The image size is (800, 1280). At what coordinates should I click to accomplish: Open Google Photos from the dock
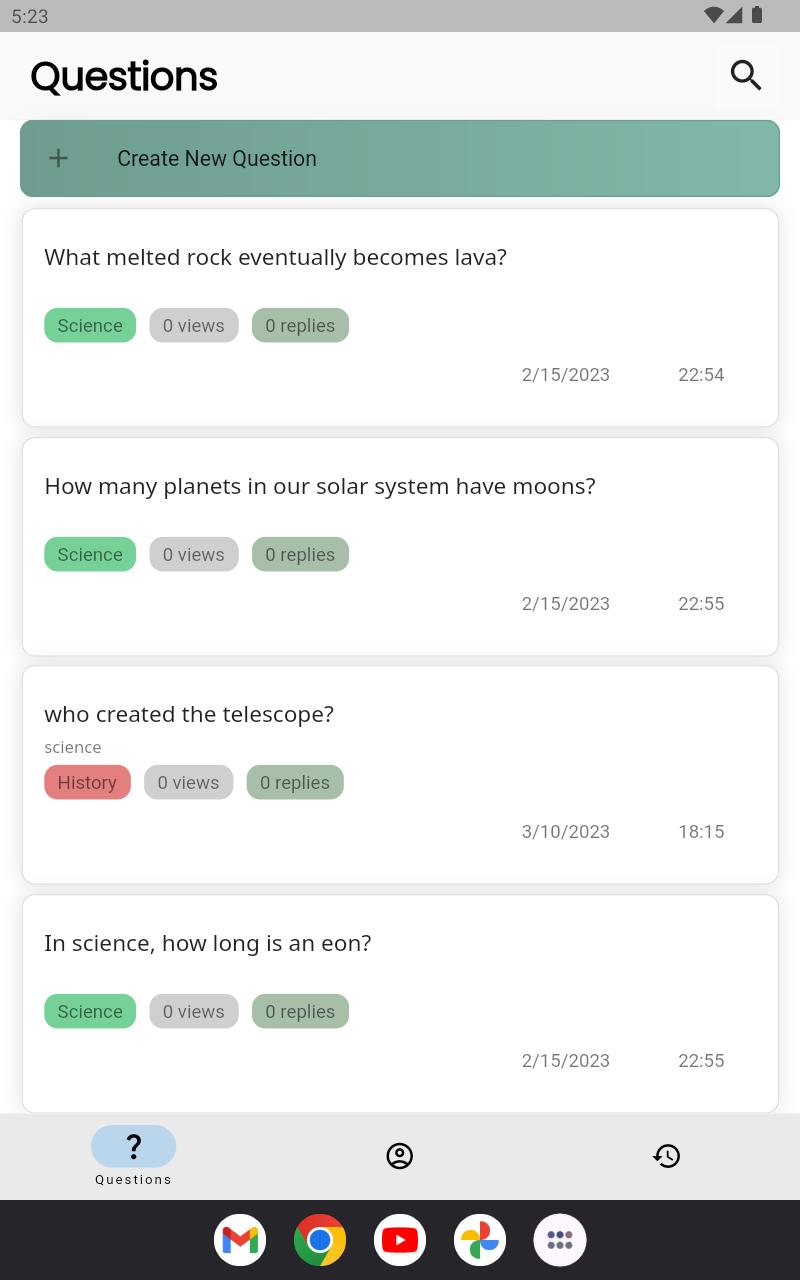480,1240
